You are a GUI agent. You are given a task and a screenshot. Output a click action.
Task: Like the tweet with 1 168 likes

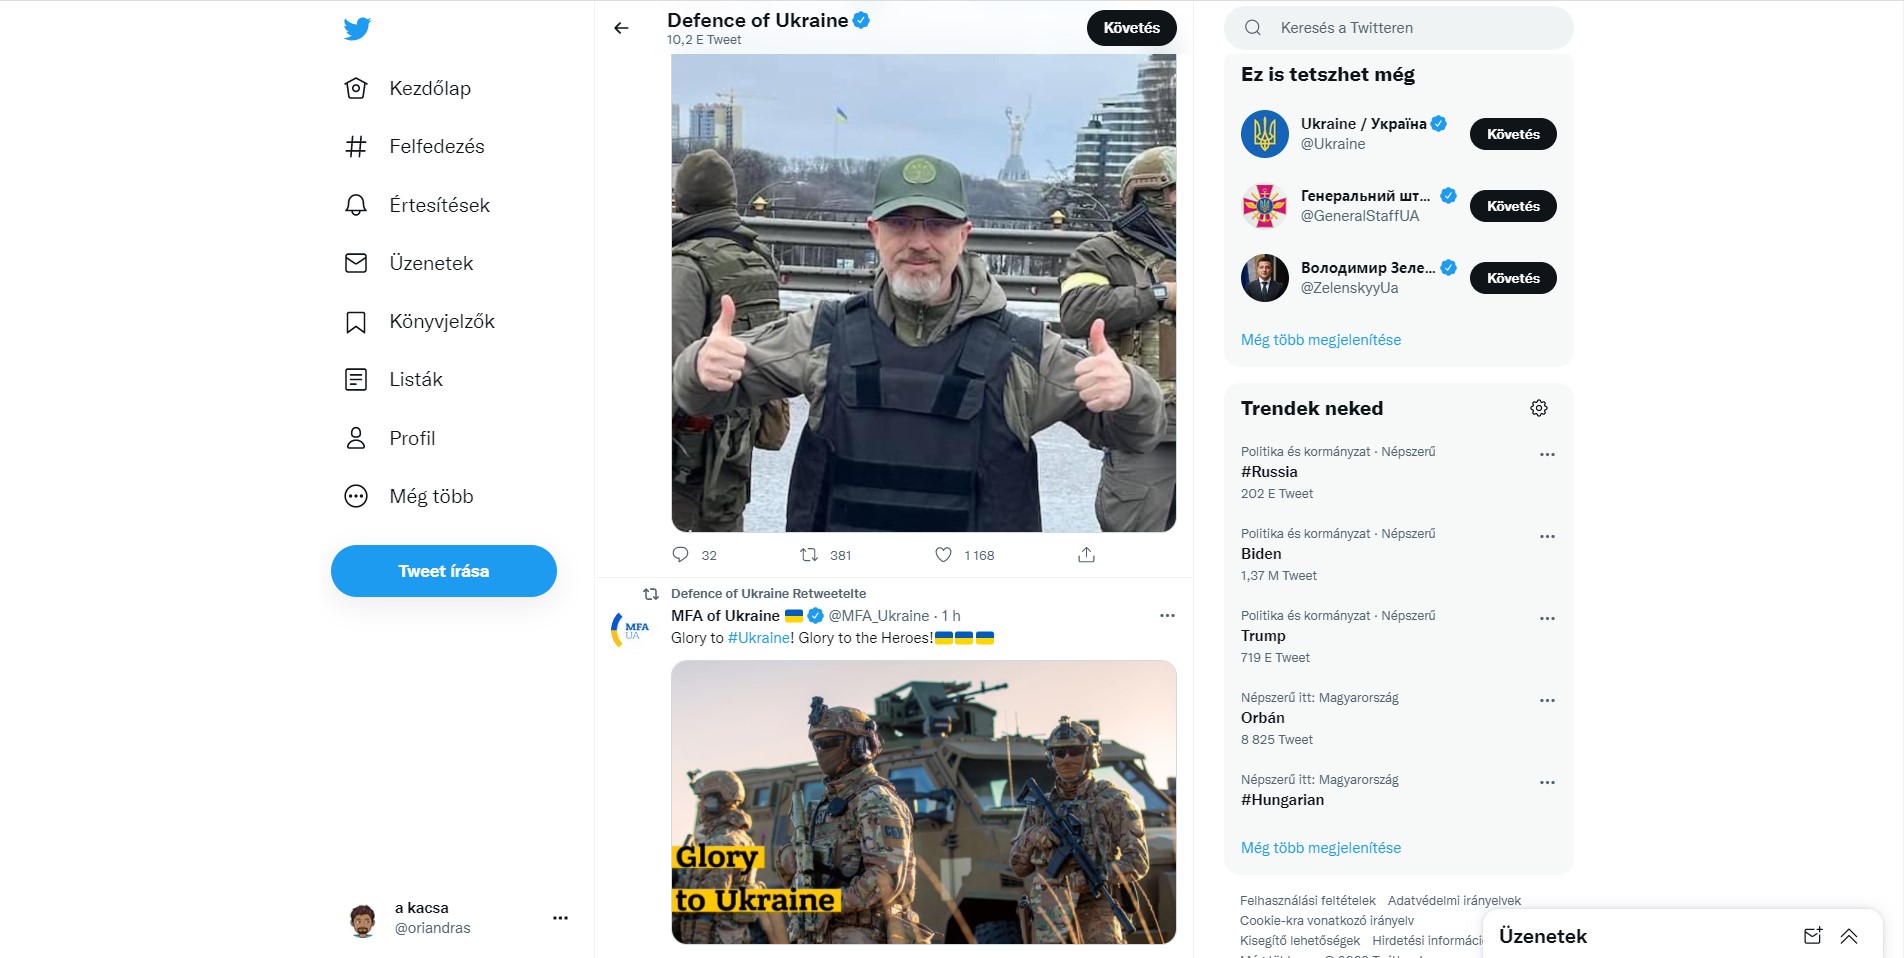pyautogui.click(x=943, y=555)
